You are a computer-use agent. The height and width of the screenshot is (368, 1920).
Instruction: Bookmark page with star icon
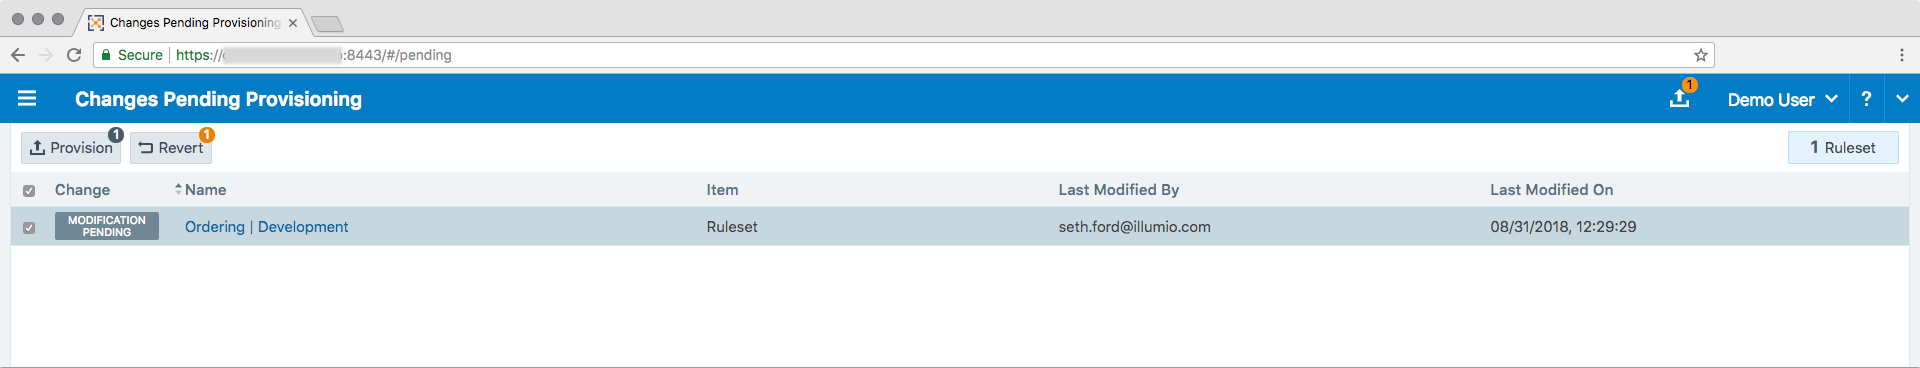click(x=1700, y=55)
